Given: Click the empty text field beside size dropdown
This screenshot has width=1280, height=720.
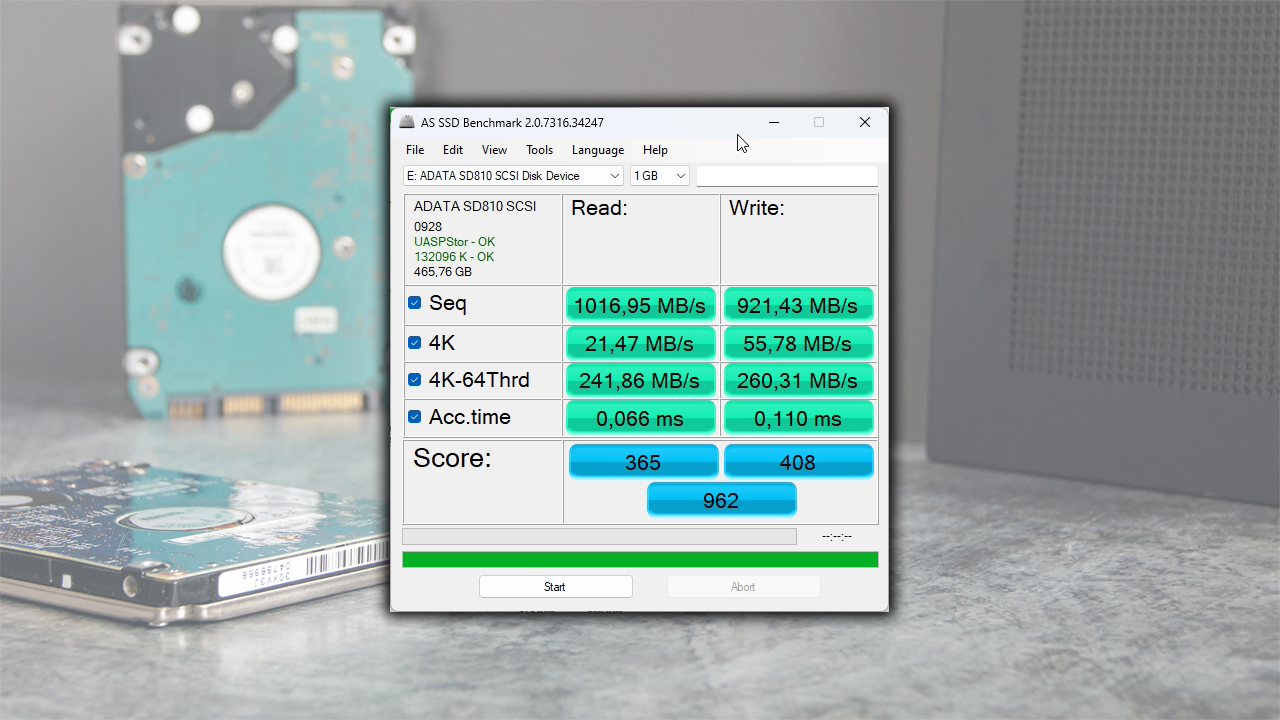Looking at the screenshot, I should click(787, 176).
